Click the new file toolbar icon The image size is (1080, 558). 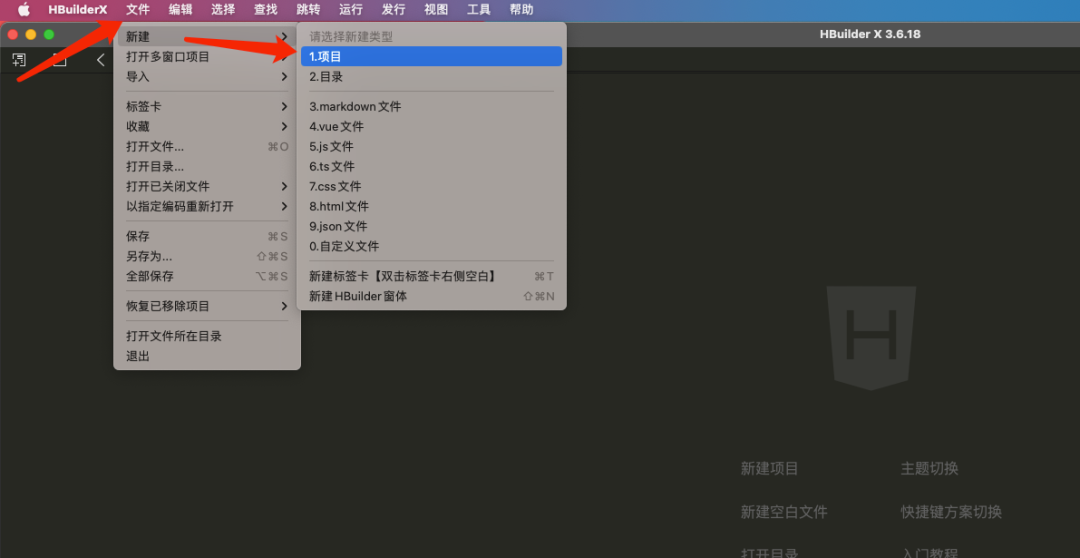pyautogui.click(x=19, y=60)
